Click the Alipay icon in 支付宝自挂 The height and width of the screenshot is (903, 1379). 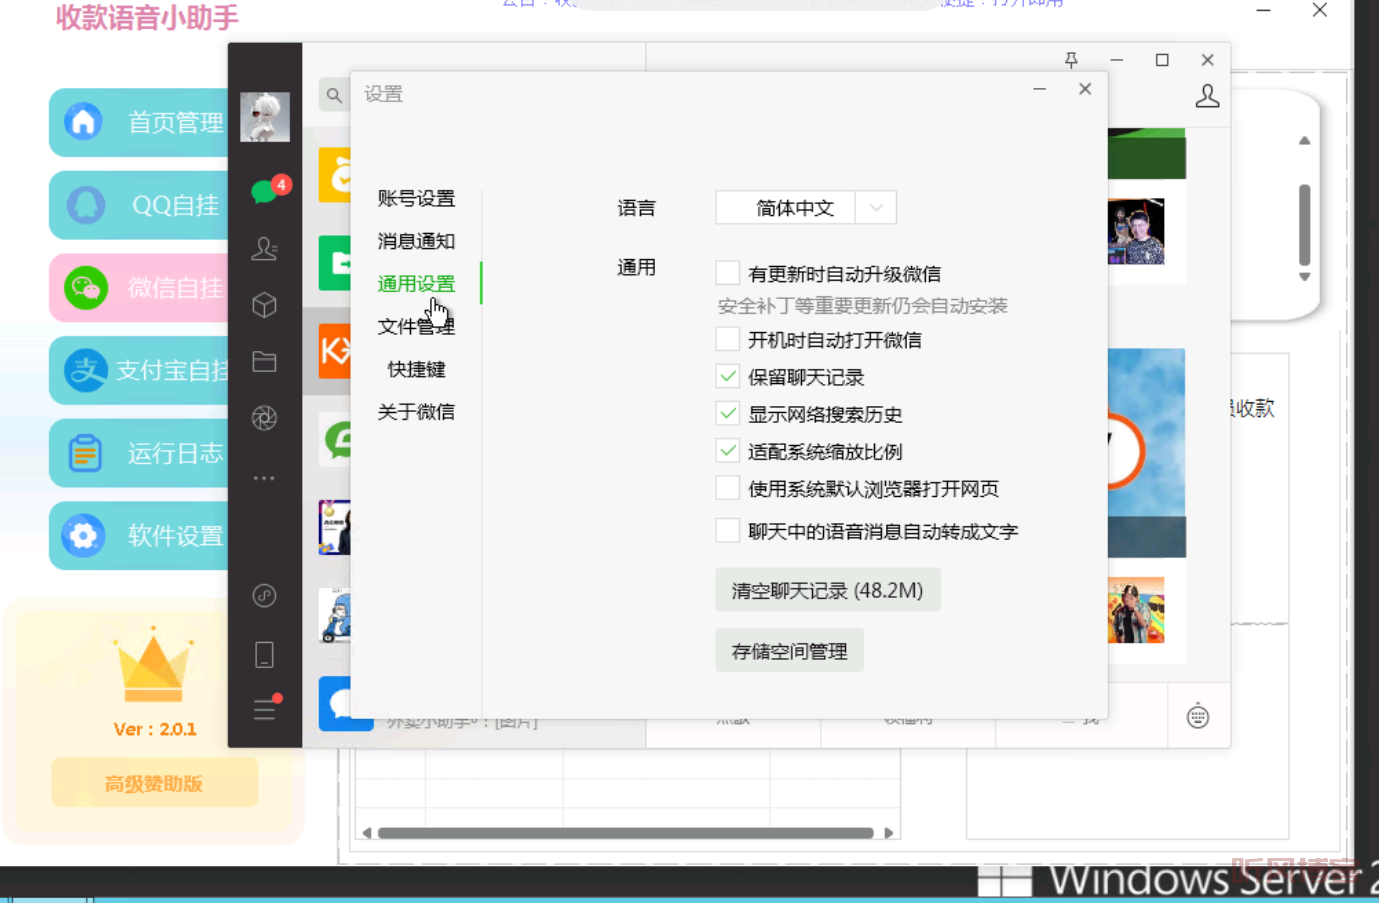point(86,371)
